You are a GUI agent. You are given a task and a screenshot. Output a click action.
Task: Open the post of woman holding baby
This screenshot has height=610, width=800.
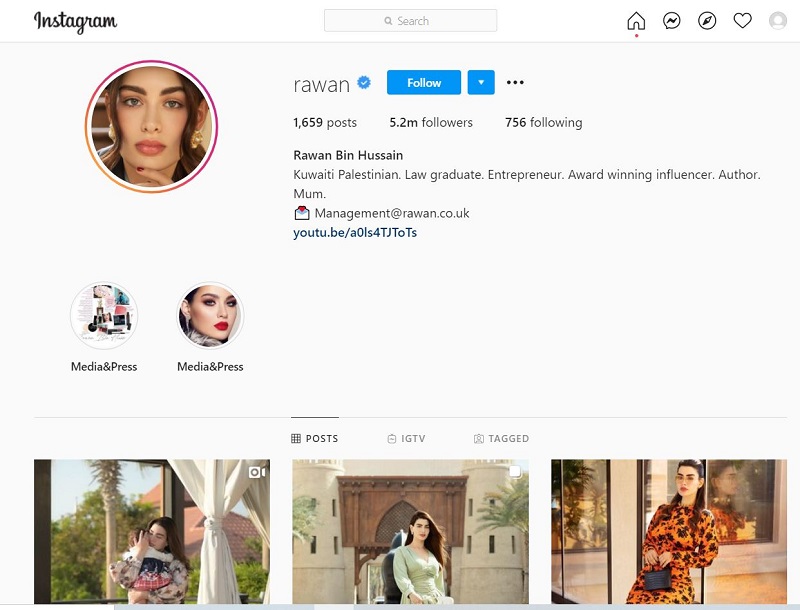pos(152,531)
